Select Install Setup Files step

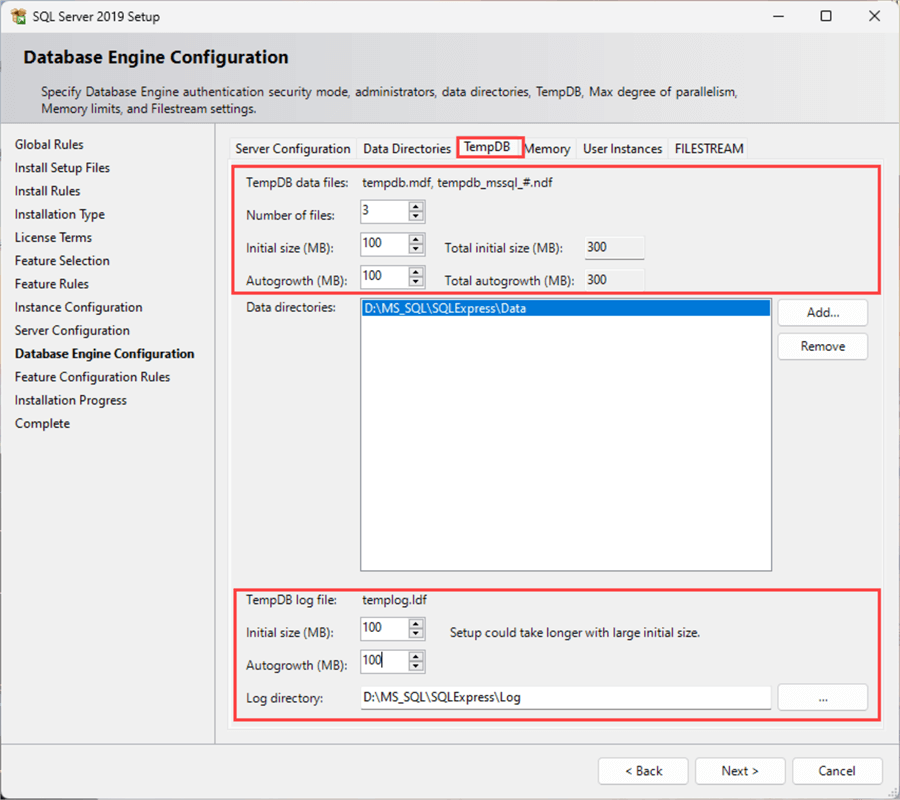coord(62,168)
